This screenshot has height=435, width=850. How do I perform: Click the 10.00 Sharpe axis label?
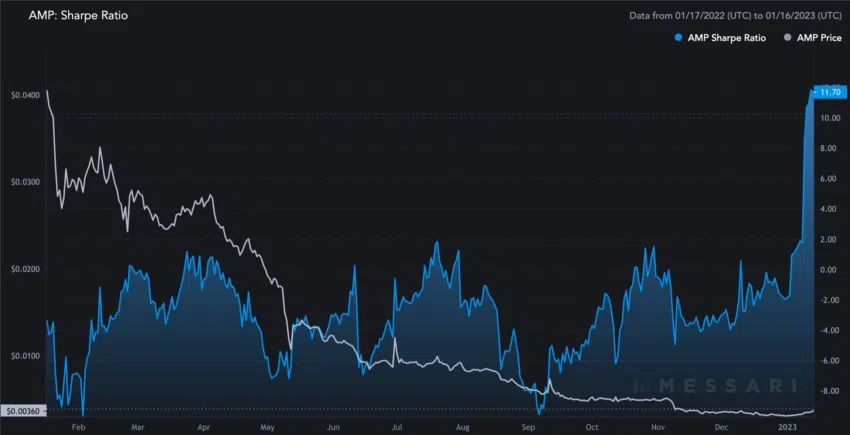[x=829, y=118]
